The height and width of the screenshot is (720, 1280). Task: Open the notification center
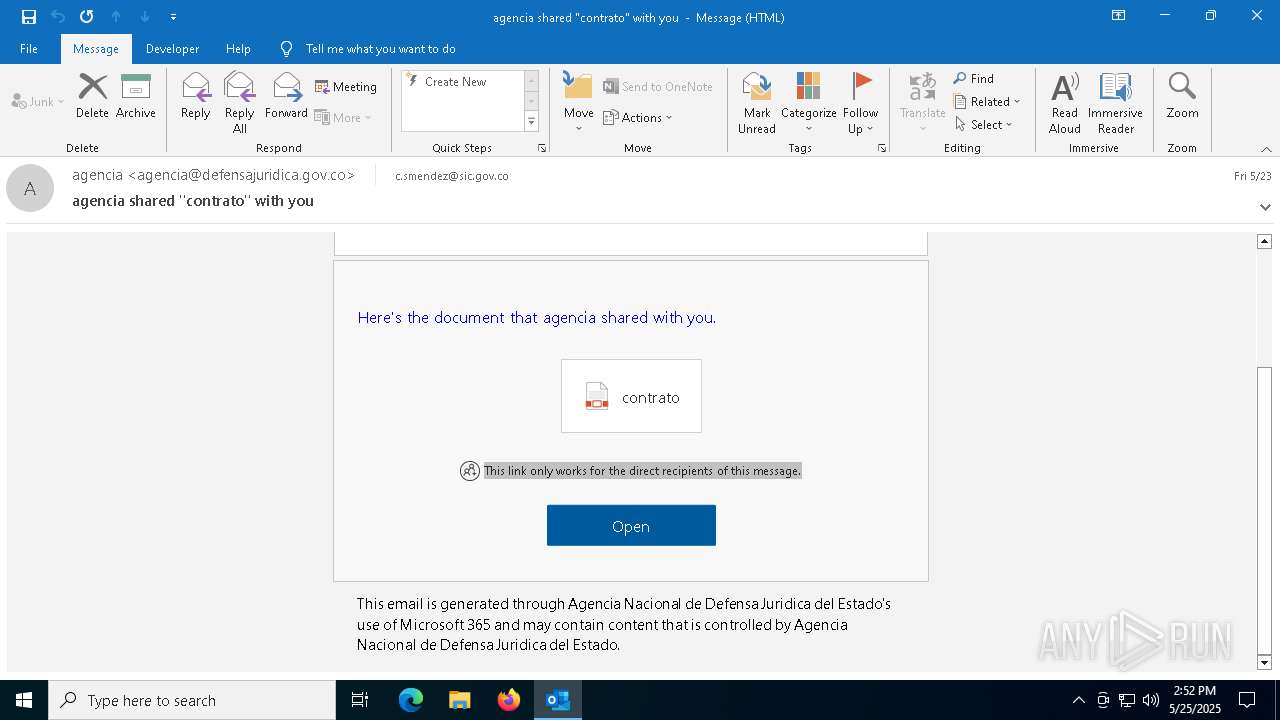(1248, 700)
